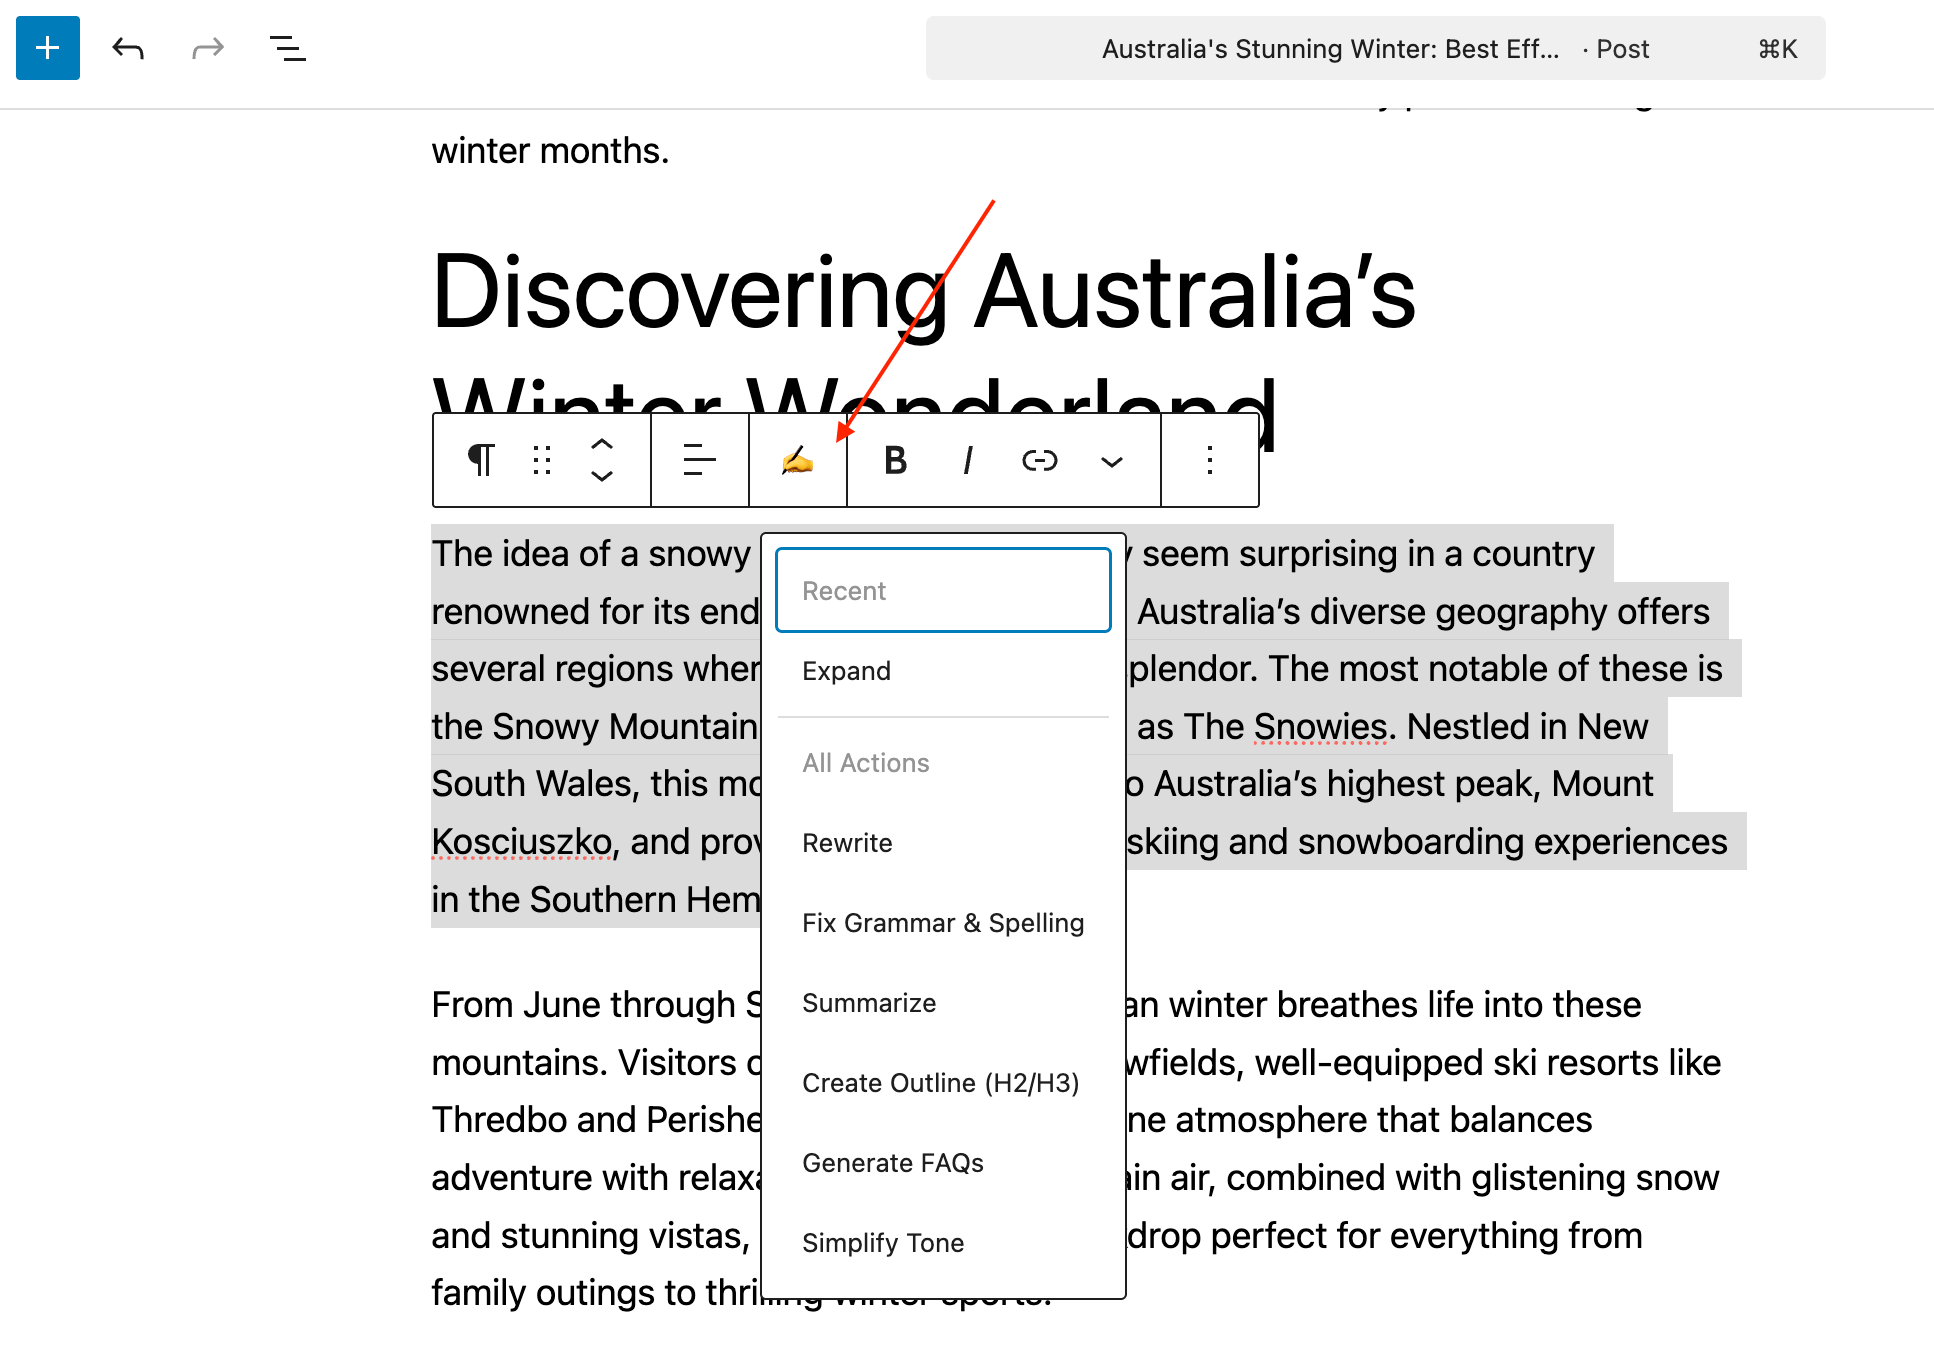The image size is (1934, 1360).
Task: Click the Redo arrow icon
Action: tap(208, 48)
